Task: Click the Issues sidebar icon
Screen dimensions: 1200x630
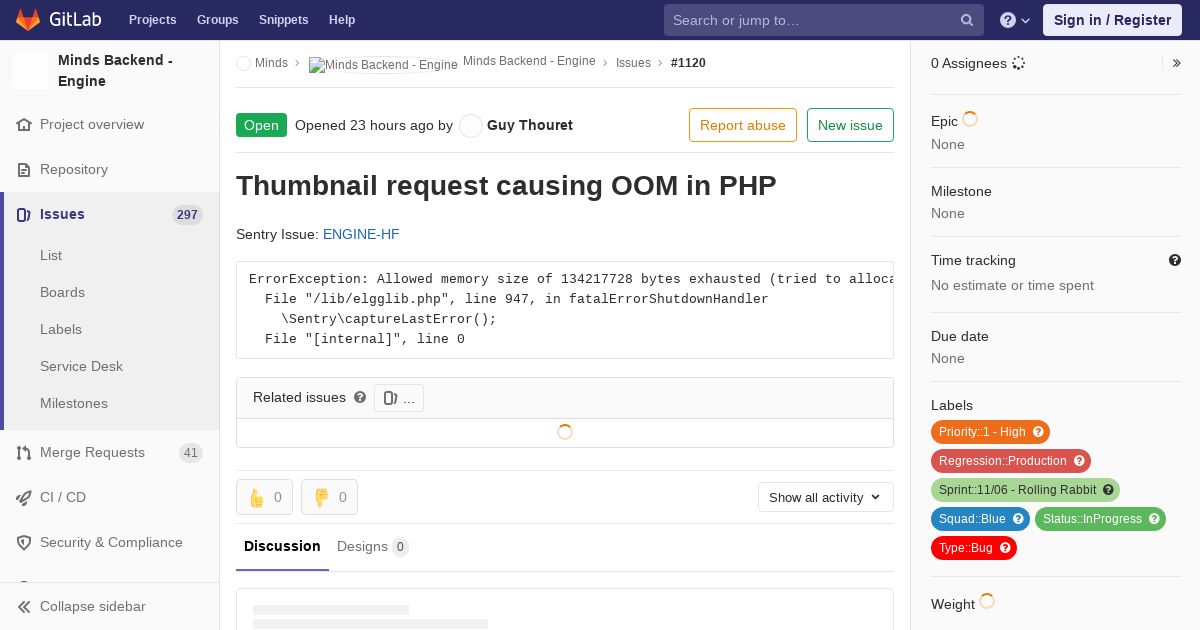Action: coord(24,215)
